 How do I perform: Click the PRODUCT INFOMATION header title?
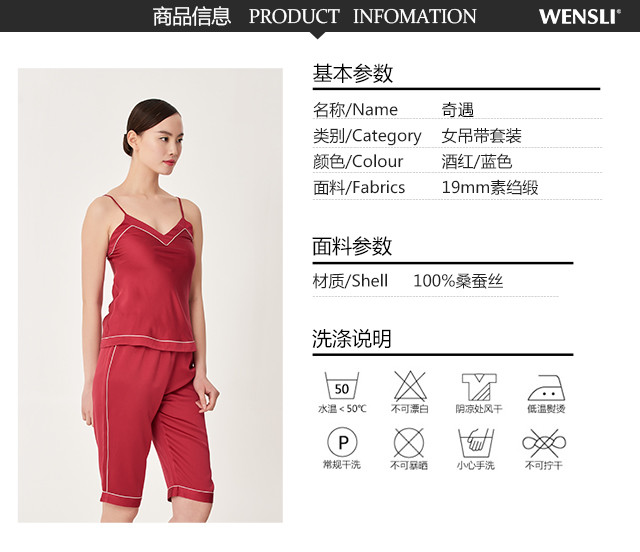click(x=362, y=16)
